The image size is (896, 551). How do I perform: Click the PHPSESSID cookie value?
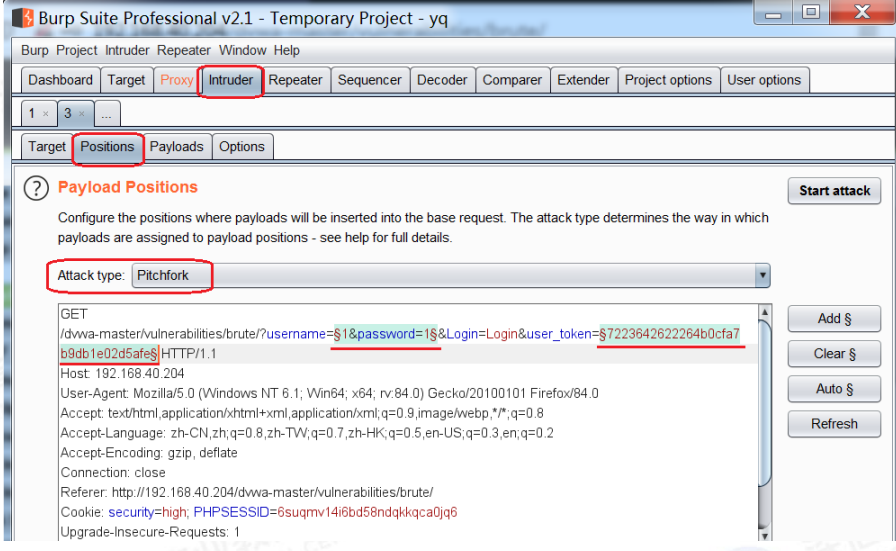point(367,512)
